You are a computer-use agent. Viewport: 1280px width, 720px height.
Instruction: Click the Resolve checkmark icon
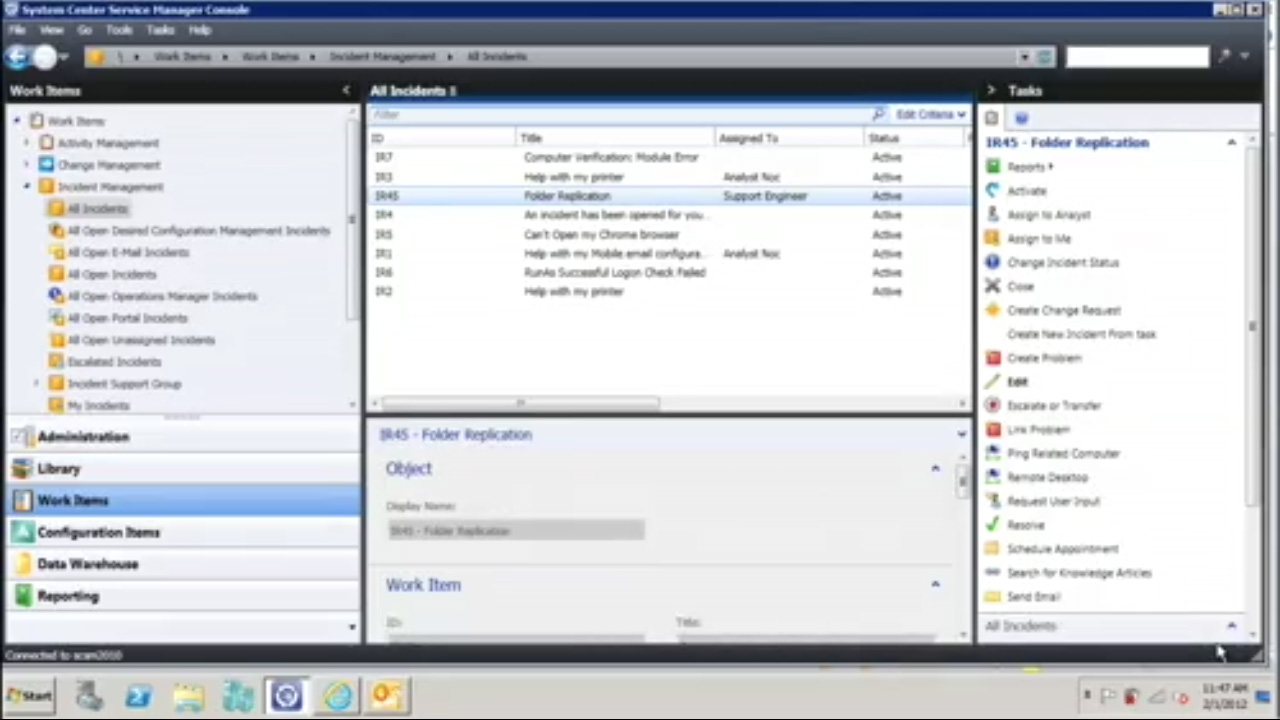(x=992, y=525)
